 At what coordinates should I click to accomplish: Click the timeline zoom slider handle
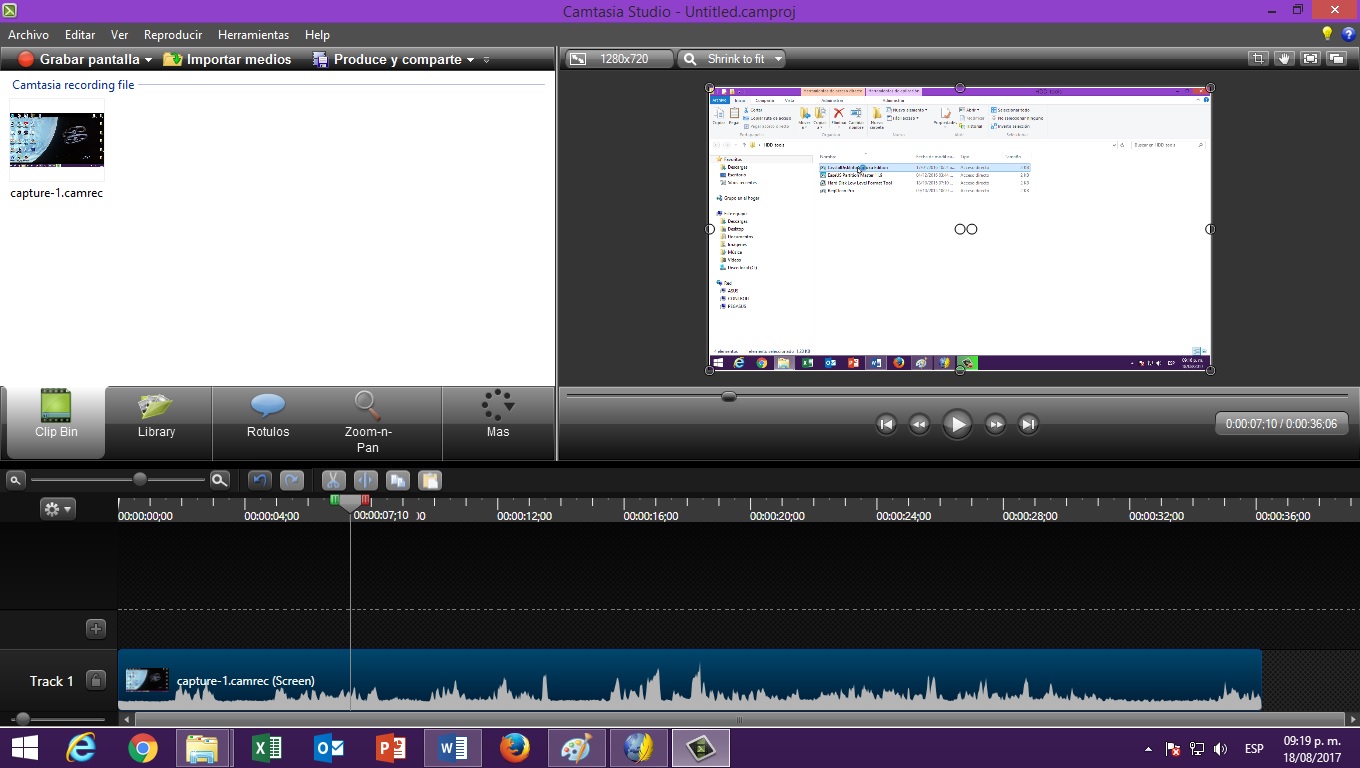[140, 481]
